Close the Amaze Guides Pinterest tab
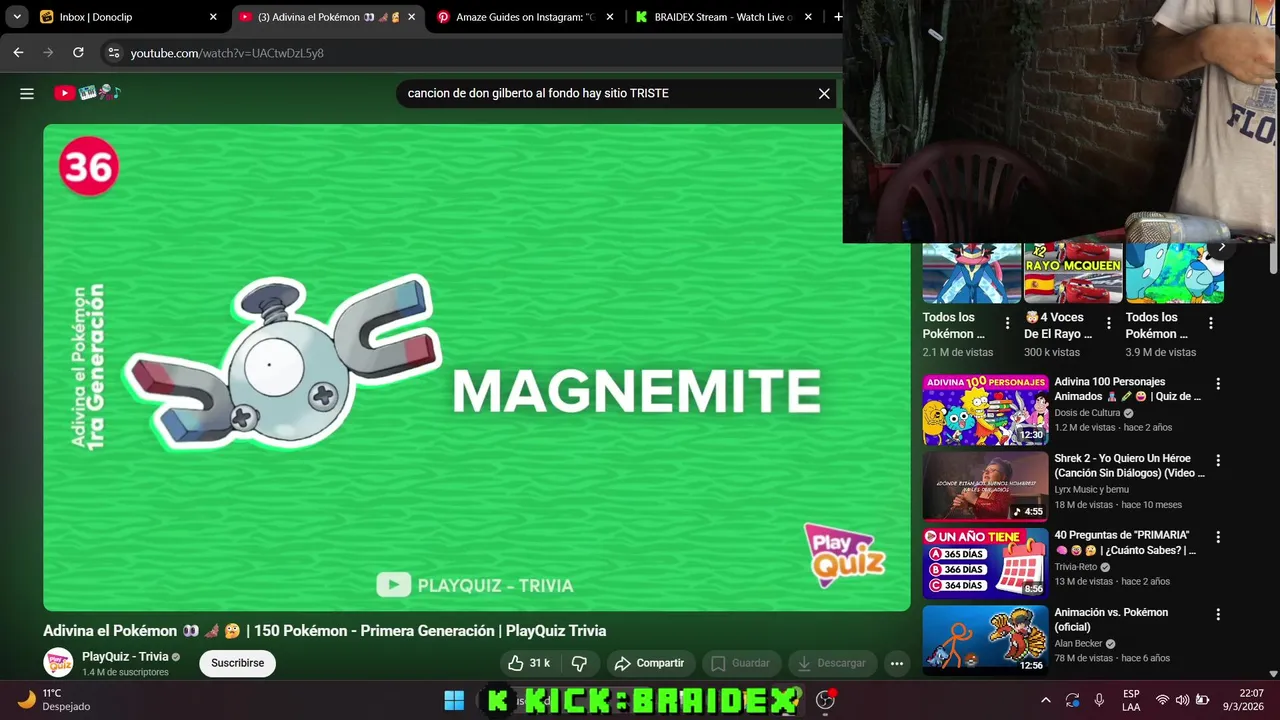Image resolution: width=1280 pixels, height=720 pixels. pyautogui.click(x=610, y=17)
